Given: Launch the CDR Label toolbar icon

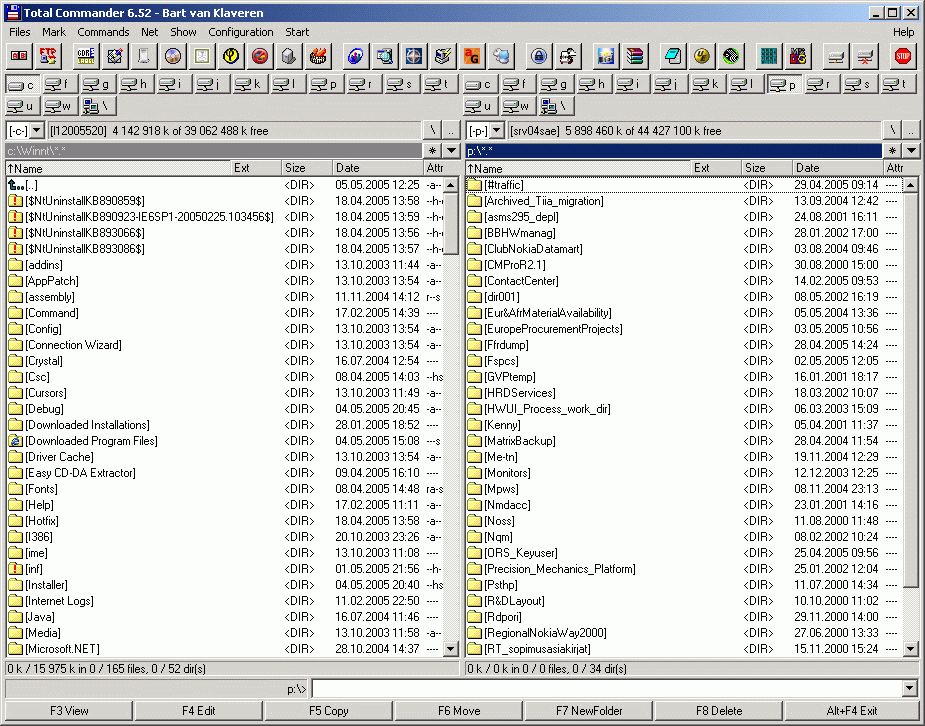Looking at the screenshot, I should [86, 56].
